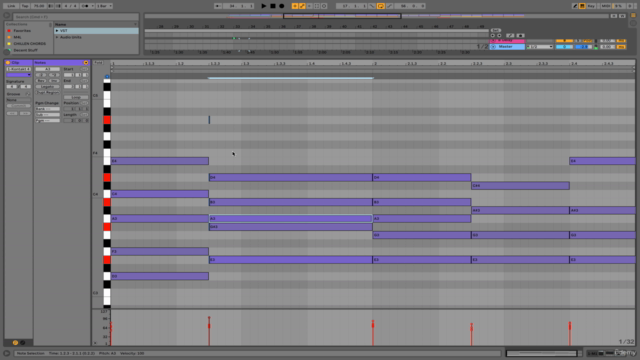Click Inv button in Notes box

[54, 81]
